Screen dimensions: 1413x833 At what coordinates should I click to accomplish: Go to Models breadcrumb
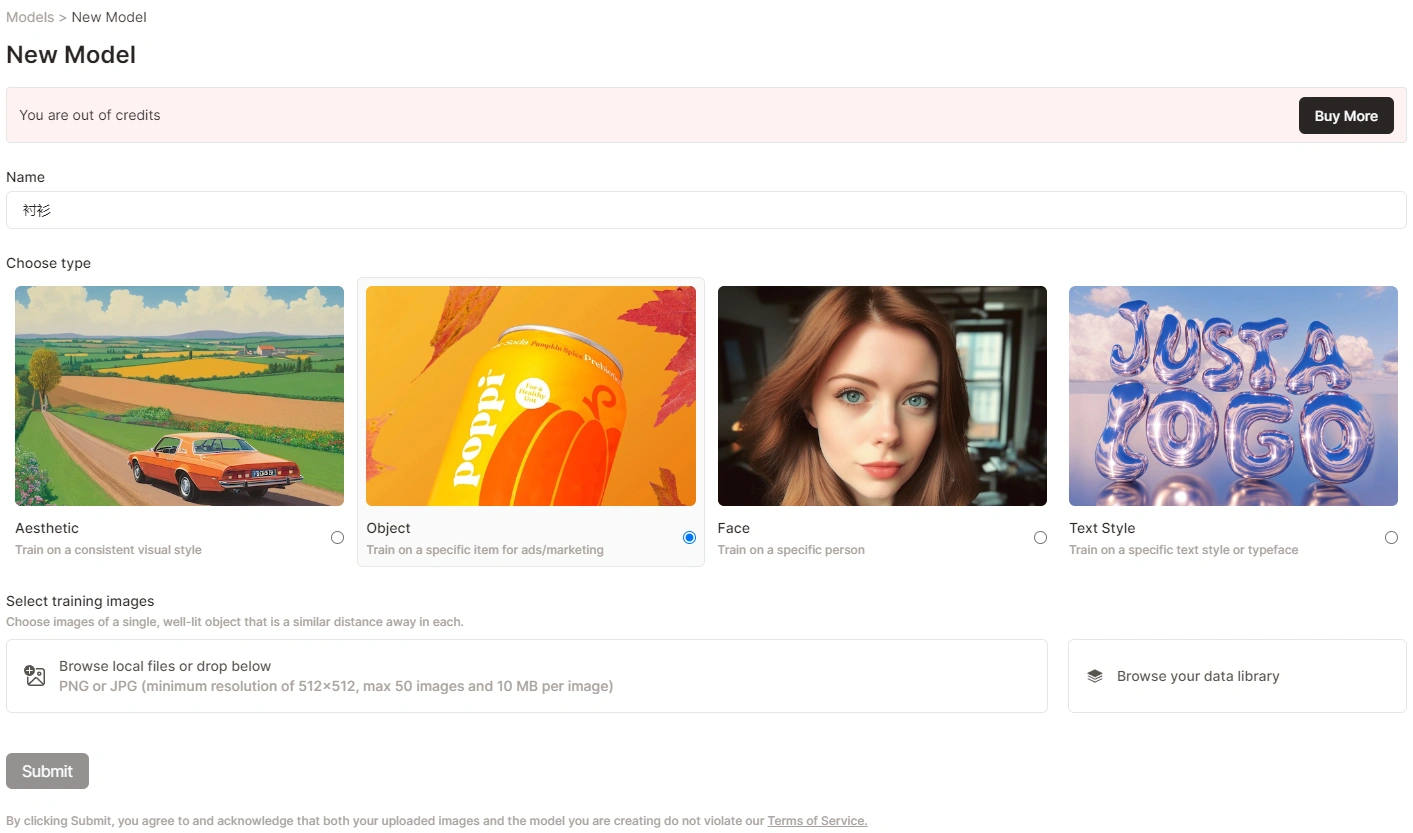coord(30,17)
